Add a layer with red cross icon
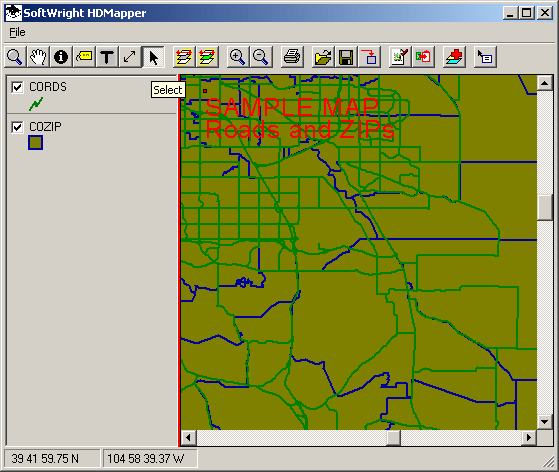Viewport: 559px width, 472px height. click(454, 57)
